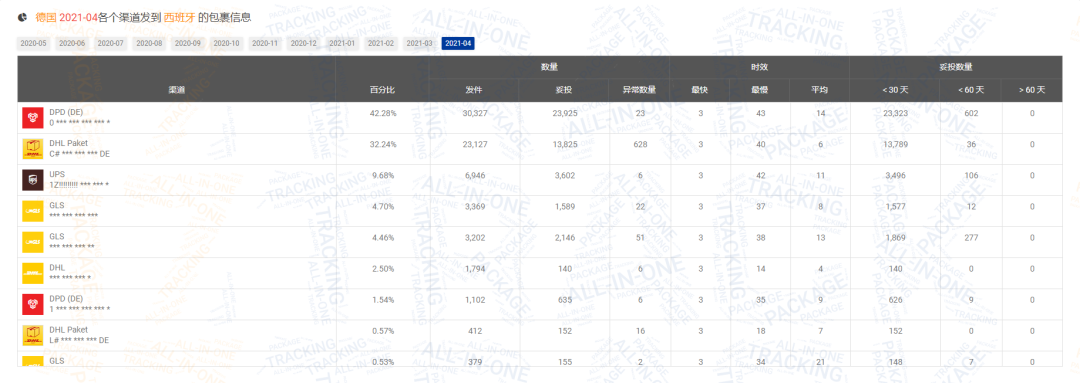The height and width of the screenshot is (383, 1080).
Task: Click the DHL Paket logo in 32.24% row
Action: coord(32,149)
